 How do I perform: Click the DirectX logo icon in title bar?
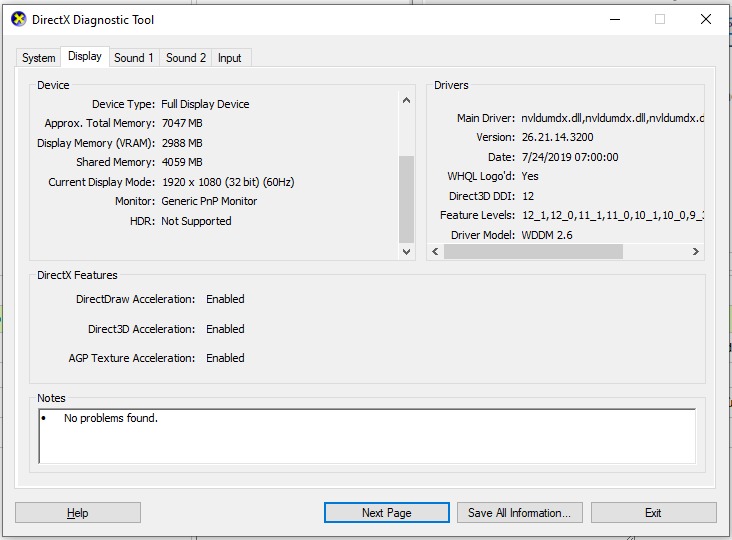[19, 20]
